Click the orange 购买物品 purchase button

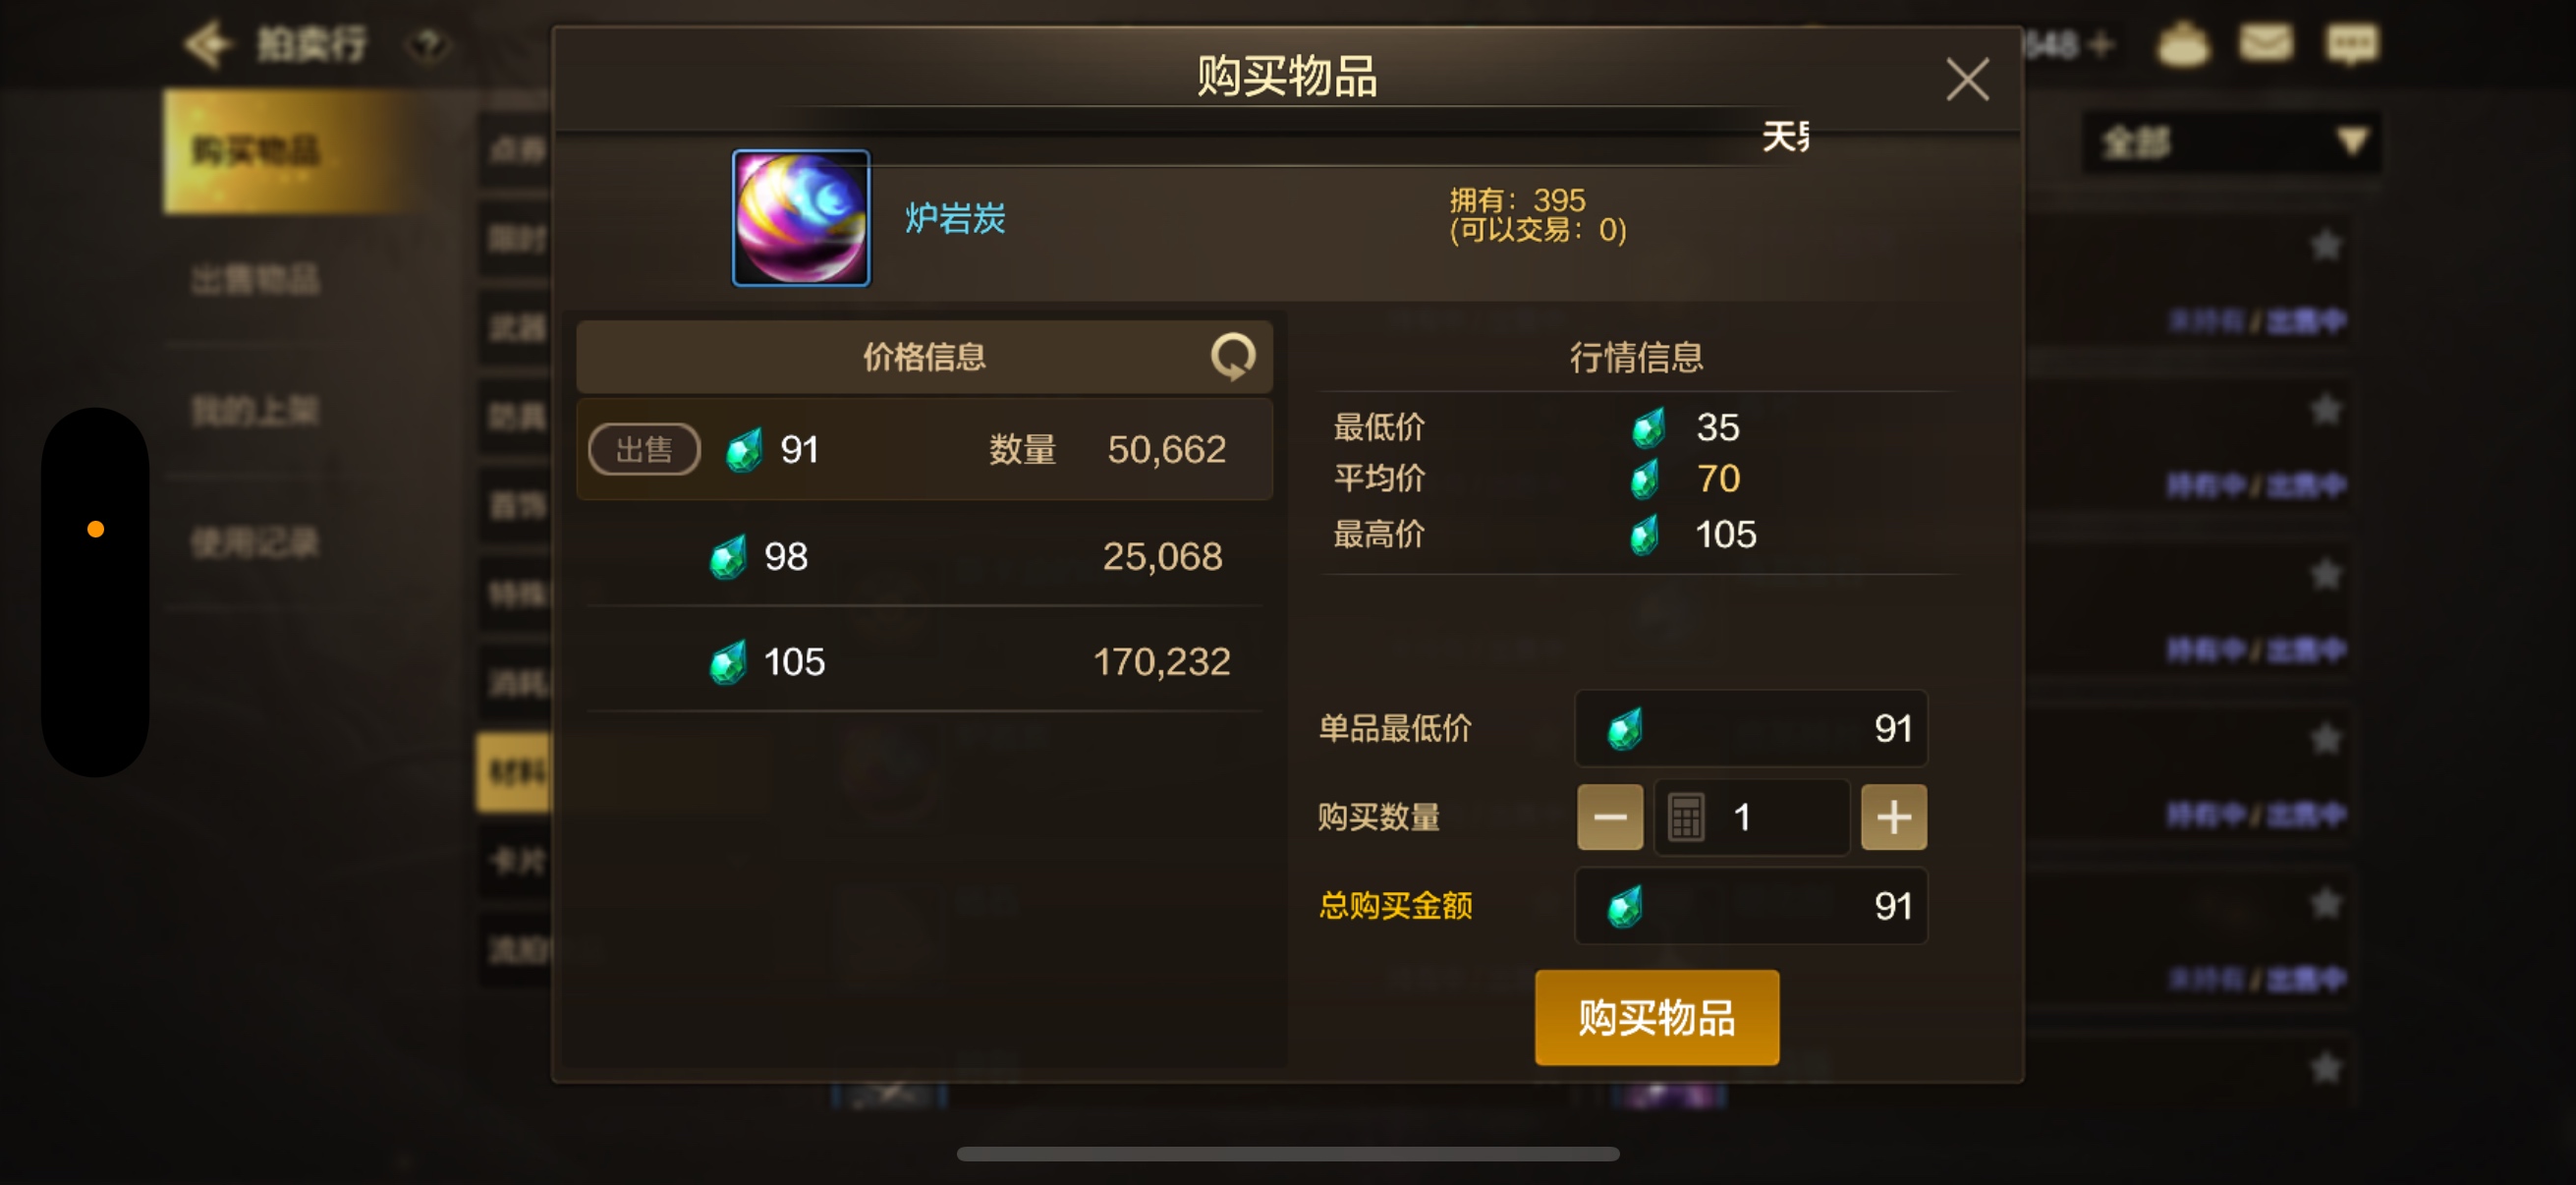tap(1657, 1017)
